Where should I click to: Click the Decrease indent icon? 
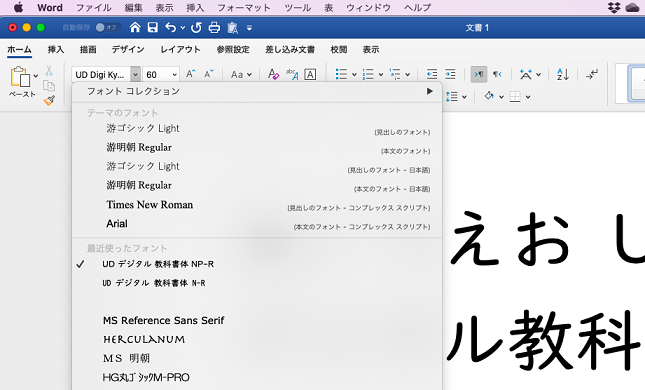[x=432, y=74]
